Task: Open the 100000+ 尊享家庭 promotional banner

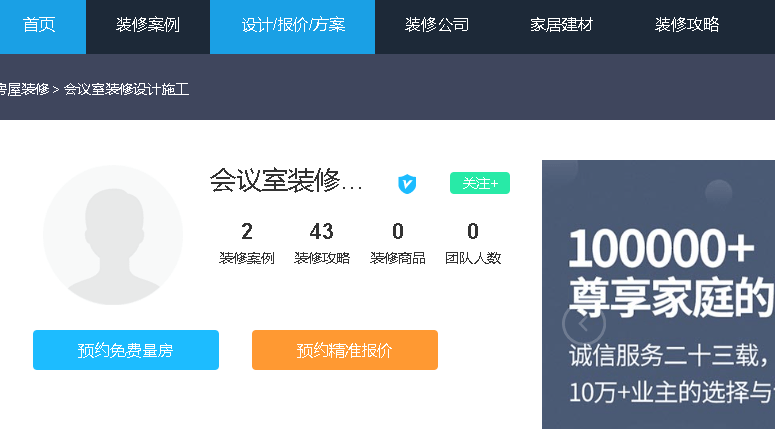Action: pyautogui.click(x=658, y=295)
